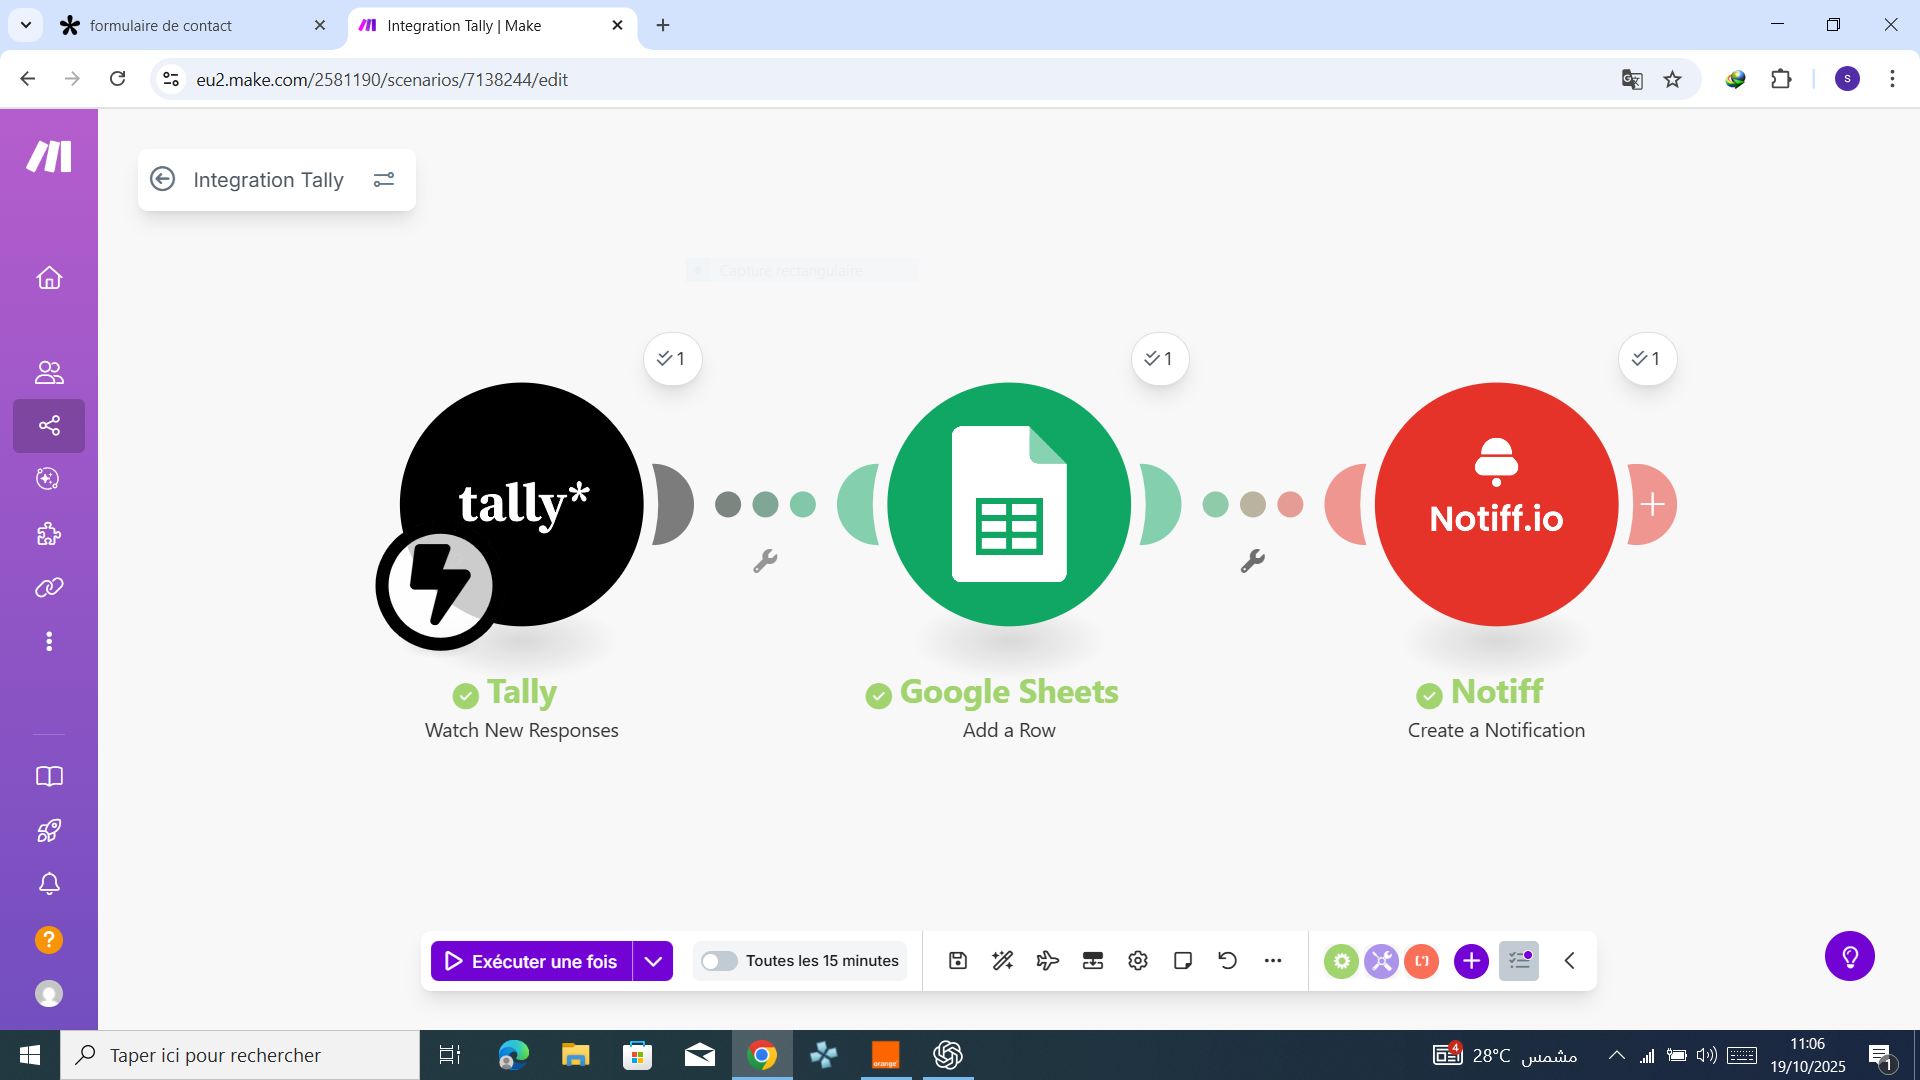Screen dimensions: 1920x1080
Task: Click the notes sticky-note icon
Action: pyautogui.click(x=1182, y=961)
